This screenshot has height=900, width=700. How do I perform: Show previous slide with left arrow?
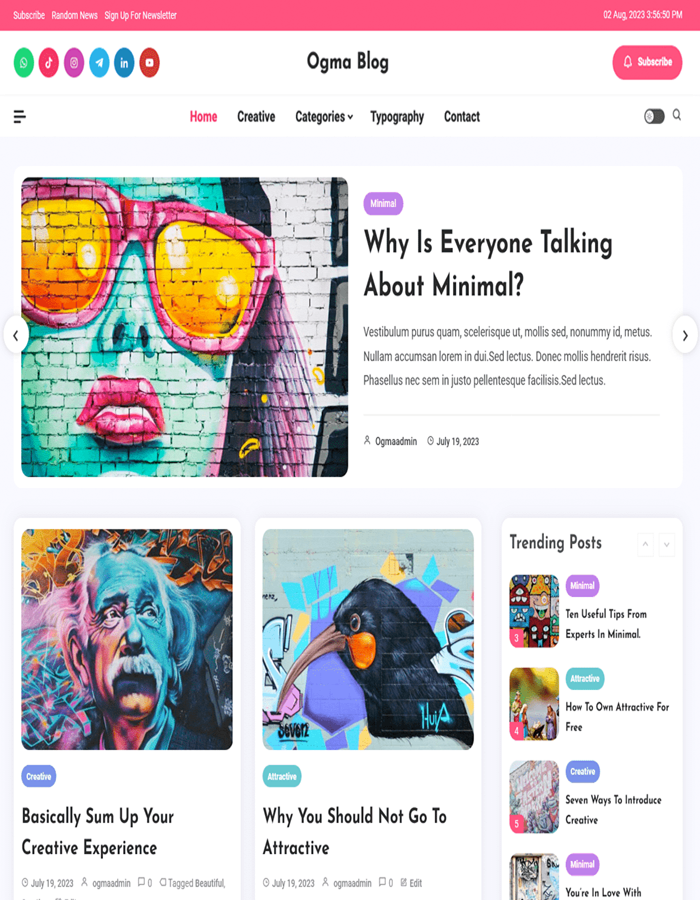16,335
